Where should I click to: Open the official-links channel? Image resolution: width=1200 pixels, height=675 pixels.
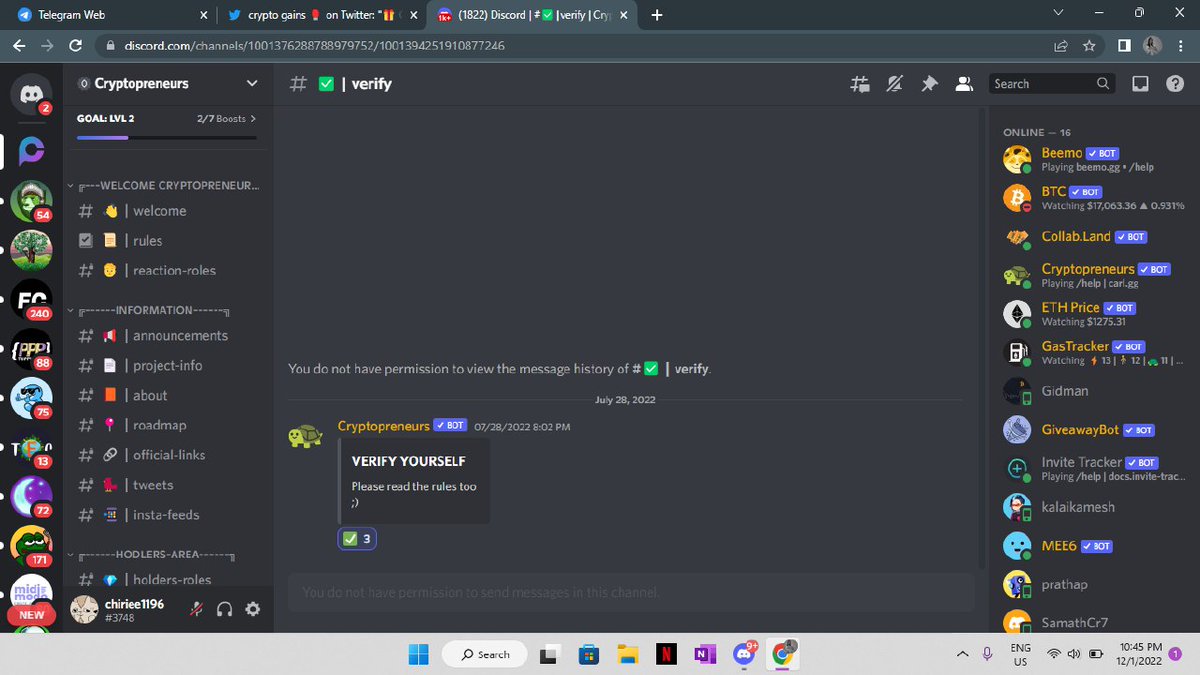(x=168, y=455)
